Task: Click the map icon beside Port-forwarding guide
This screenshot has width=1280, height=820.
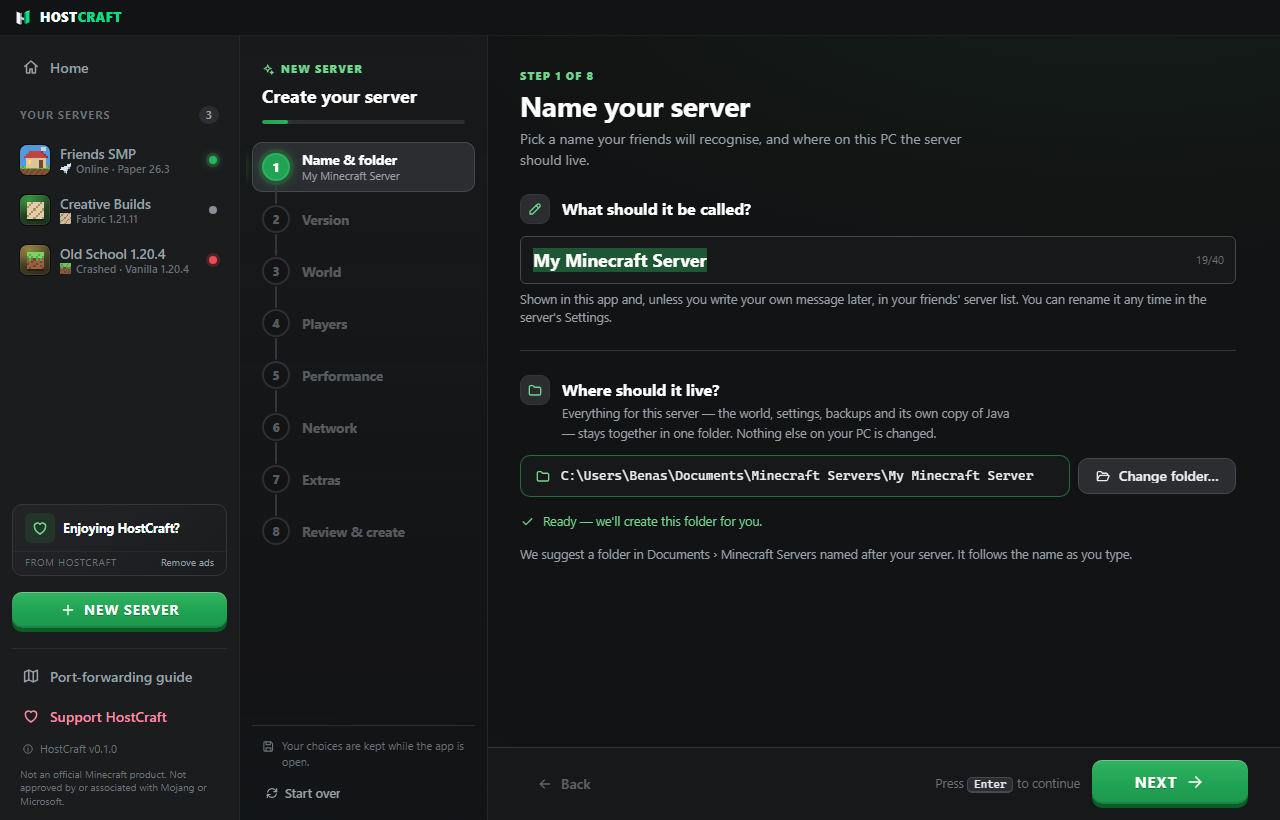Action: 31,677
